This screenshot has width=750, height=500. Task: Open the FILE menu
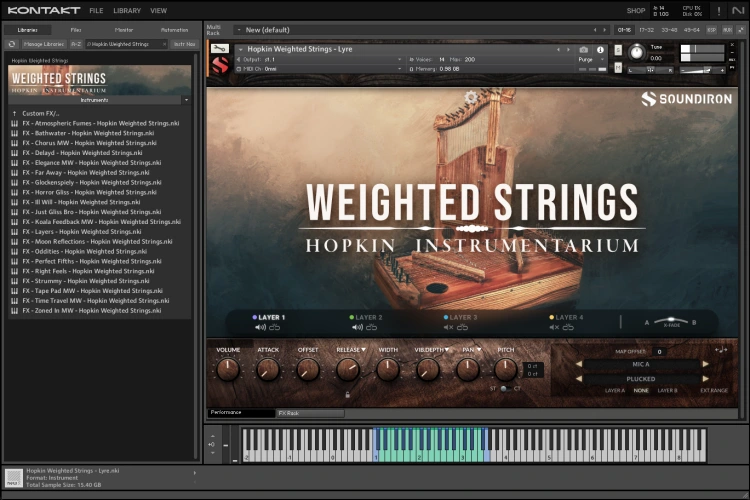(96, 10)
